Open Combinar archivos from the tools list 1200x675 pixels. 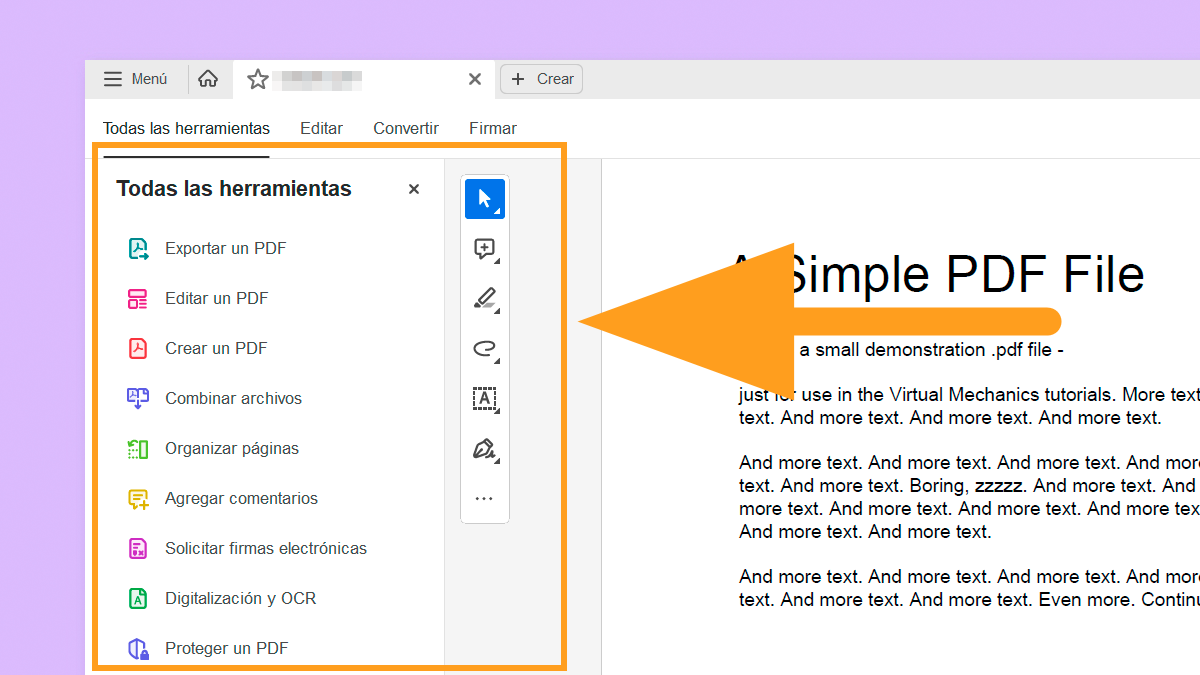click(234, 398)
